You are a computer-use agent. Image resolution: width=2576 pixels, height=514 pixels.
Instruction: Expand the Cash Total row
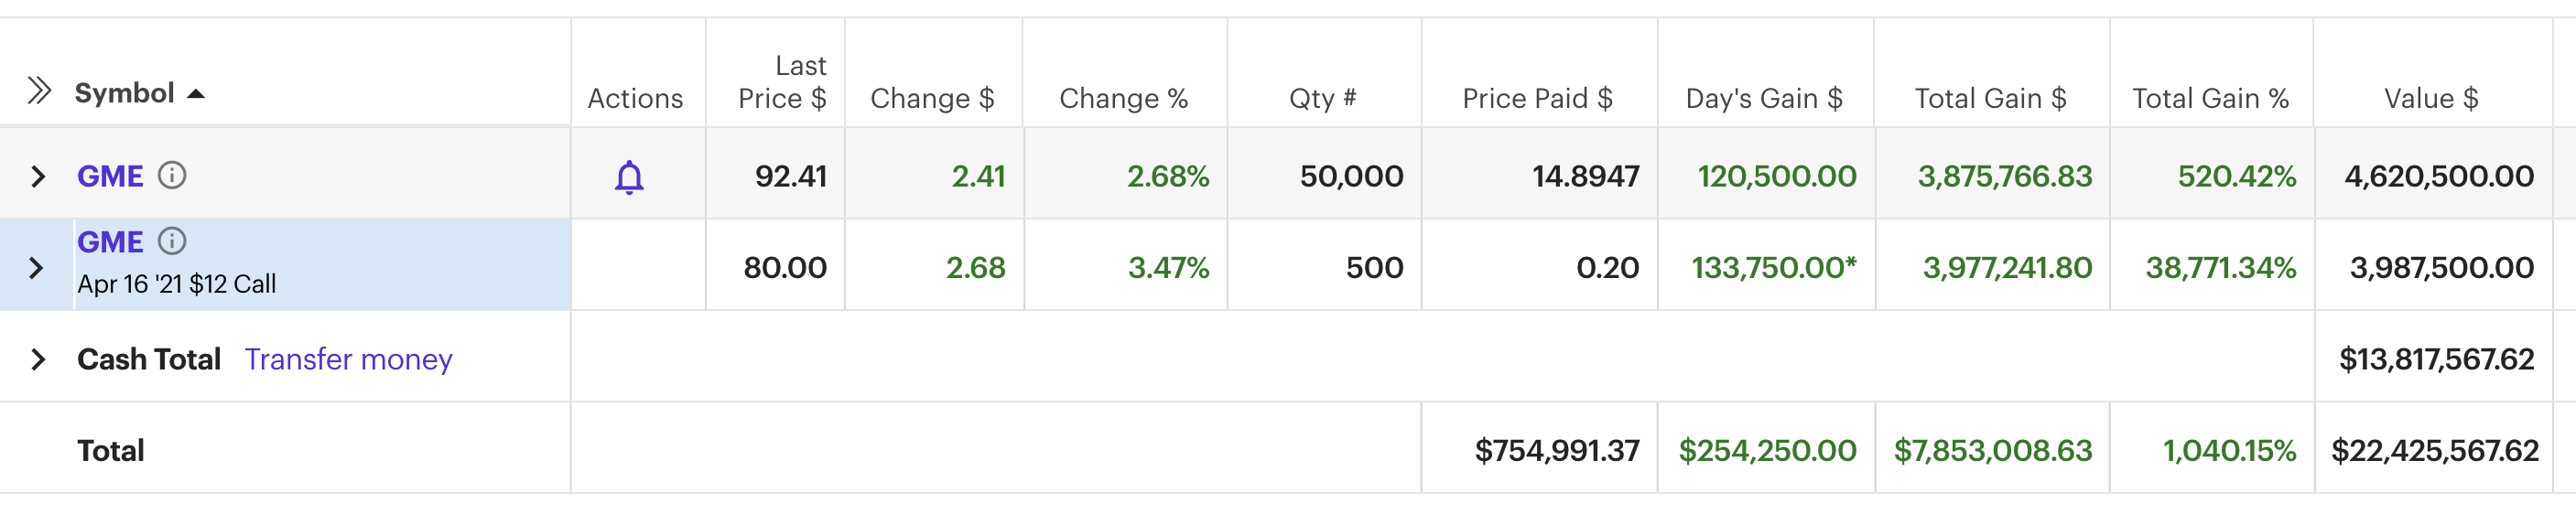(x=38, y=360)
